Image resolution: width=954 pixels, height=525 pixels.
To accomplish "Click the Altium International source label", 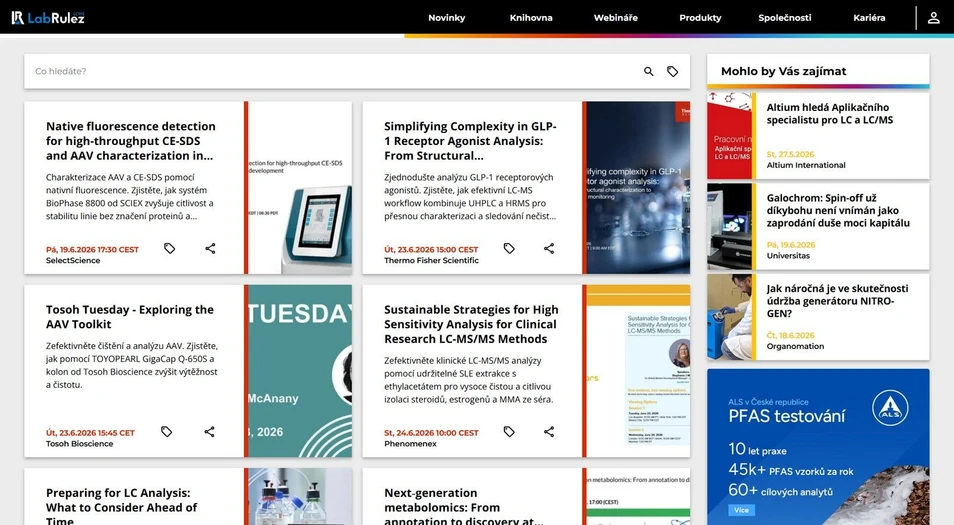I will (x=806, y=165).
